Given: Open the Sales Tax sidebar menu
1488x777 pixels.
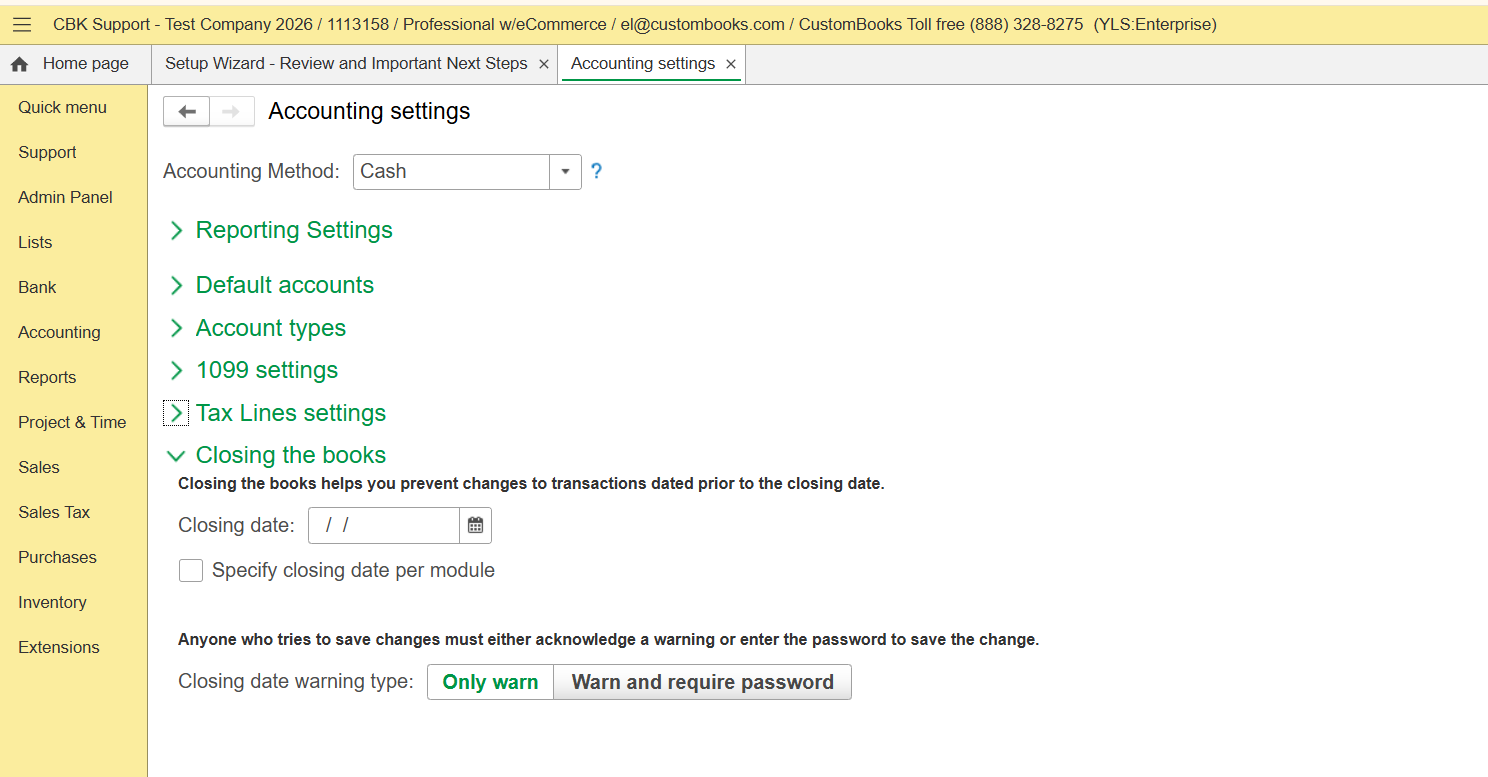Looking at the screenshot, I should [x=54, y=512].
